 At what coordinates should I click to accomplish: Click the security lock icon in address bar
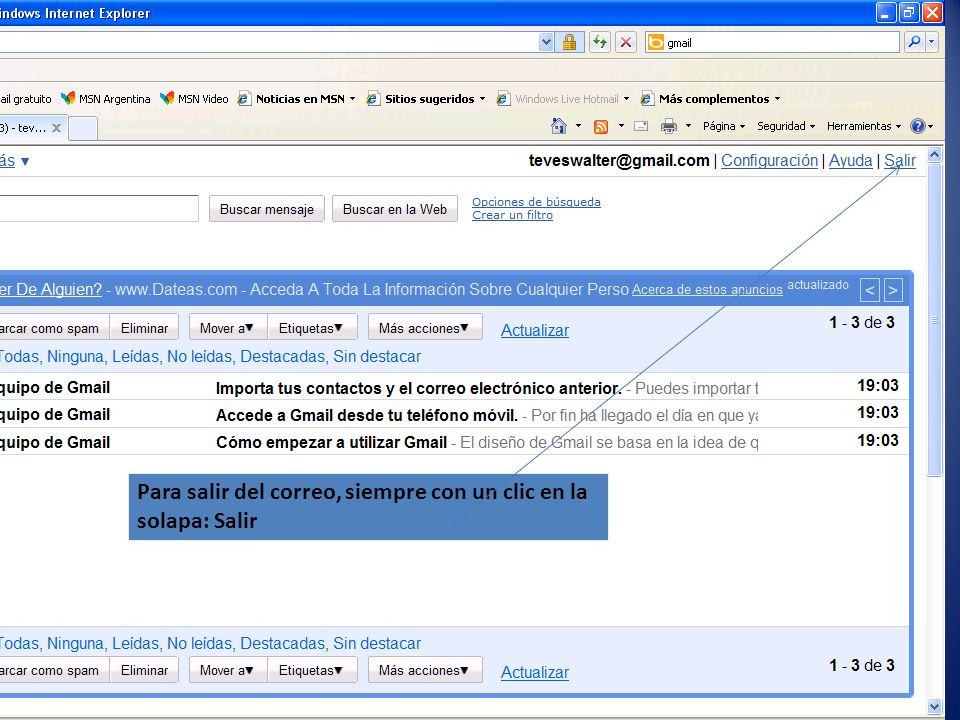pyautogui.click(x=569, y=42)
